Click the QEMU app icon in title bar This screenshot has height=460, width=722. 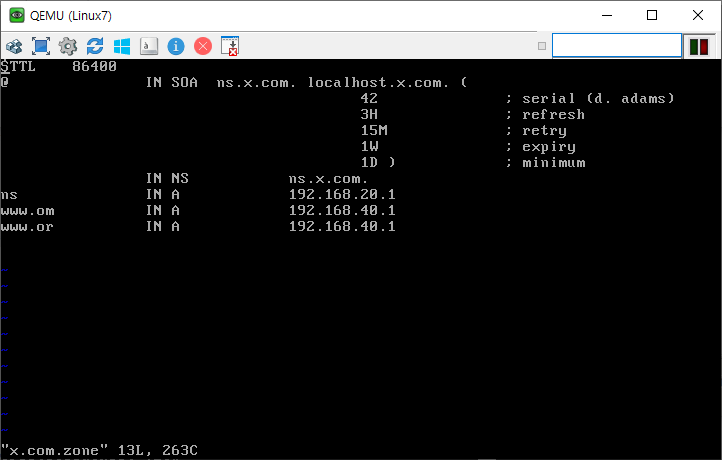[17, 15]
